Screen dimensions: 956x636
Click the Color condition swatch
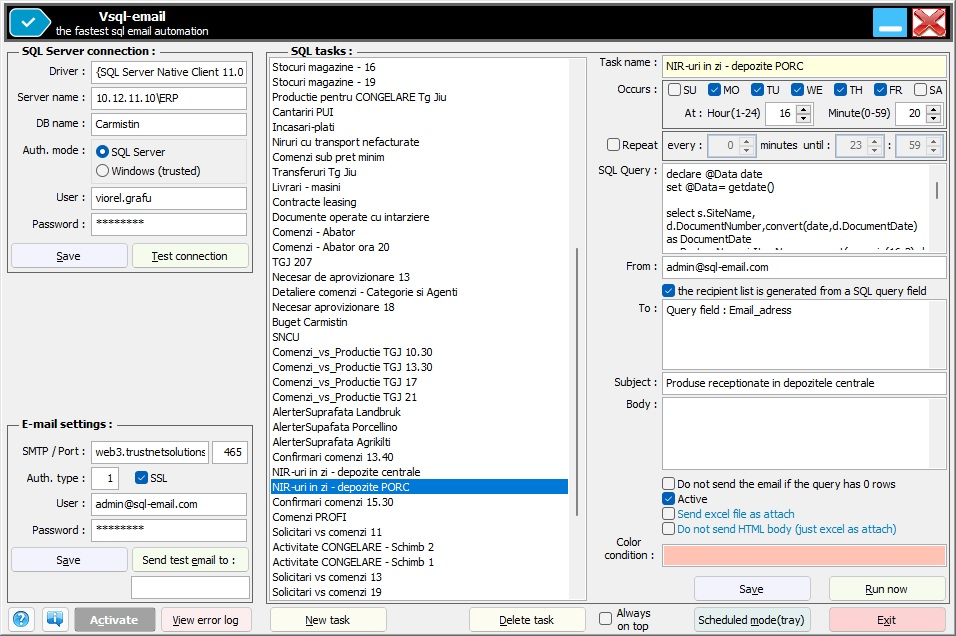804,555
